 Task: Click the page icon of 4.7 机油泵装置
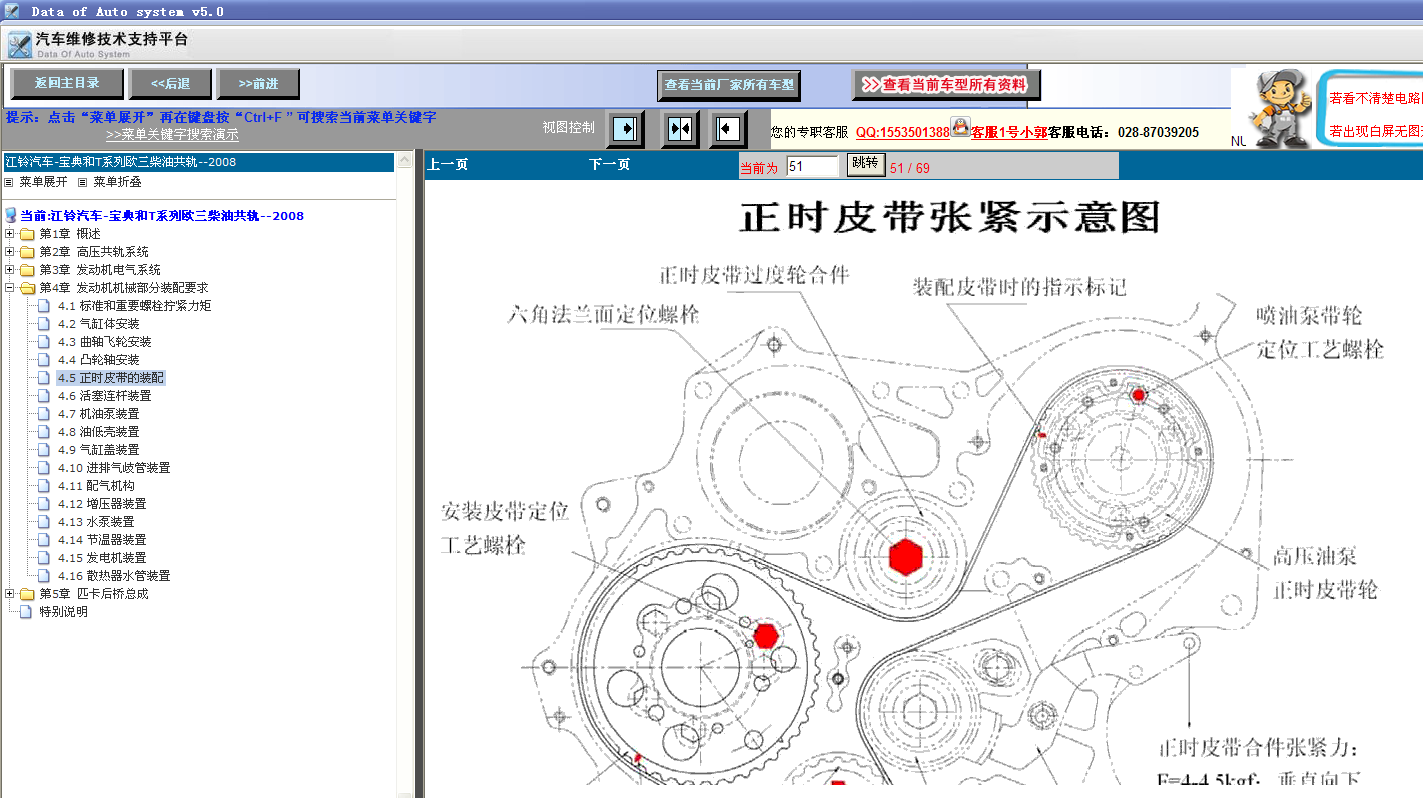44,414
